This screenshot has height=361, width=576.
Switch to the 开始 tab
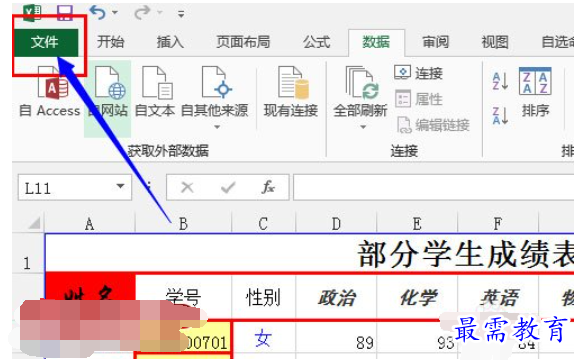111,42
